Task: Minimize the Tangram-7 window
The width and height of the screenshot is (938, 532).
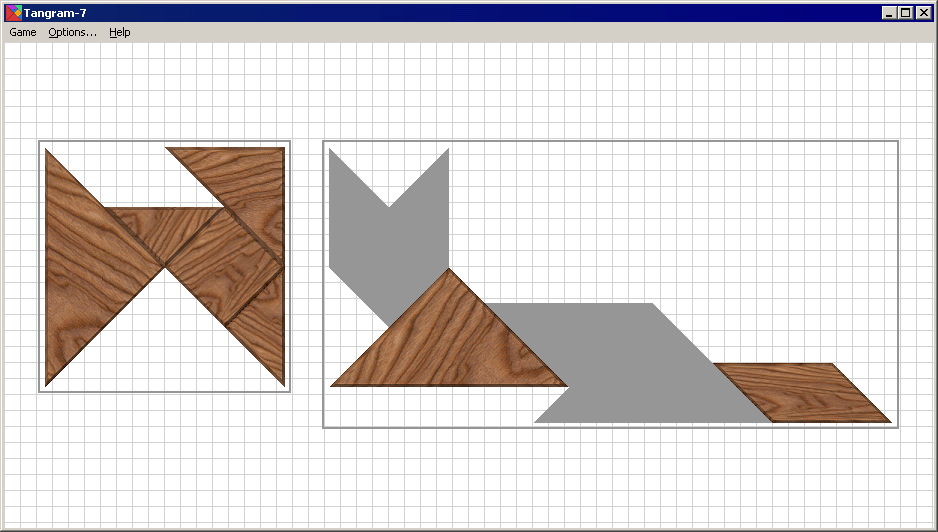Action: 889,13
